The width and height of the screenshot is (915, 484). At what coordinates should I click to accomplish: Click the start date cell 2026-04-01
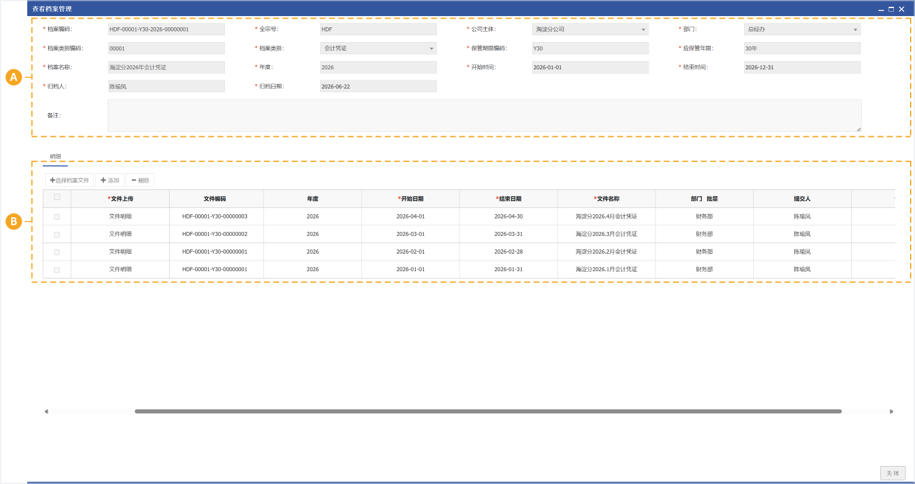pyautogui.click(x=411, y=216)
